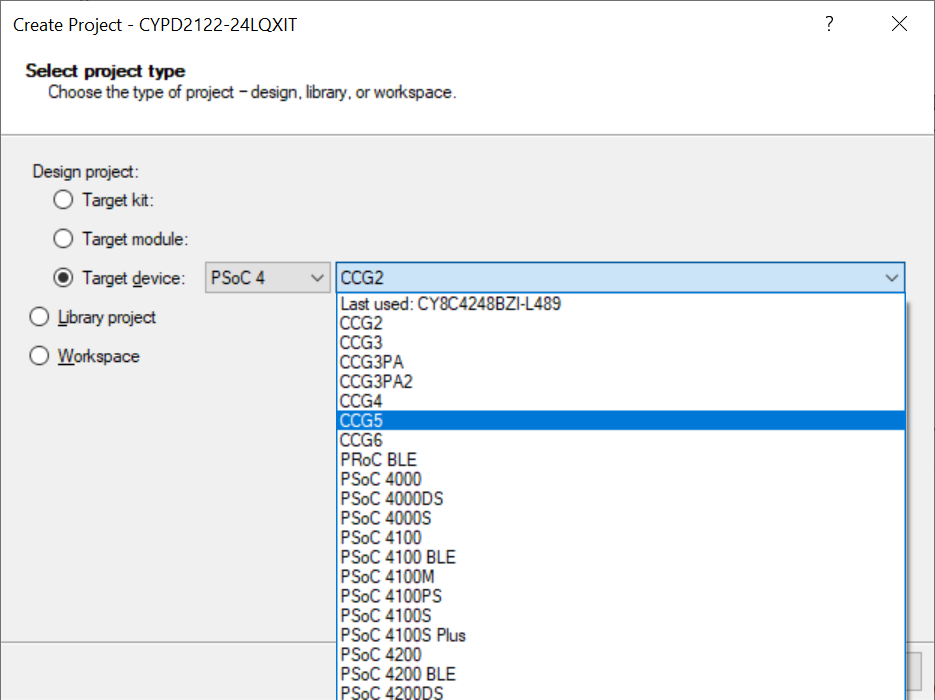Select CCG6 device

pyautogui.click(x=360, y=439)
